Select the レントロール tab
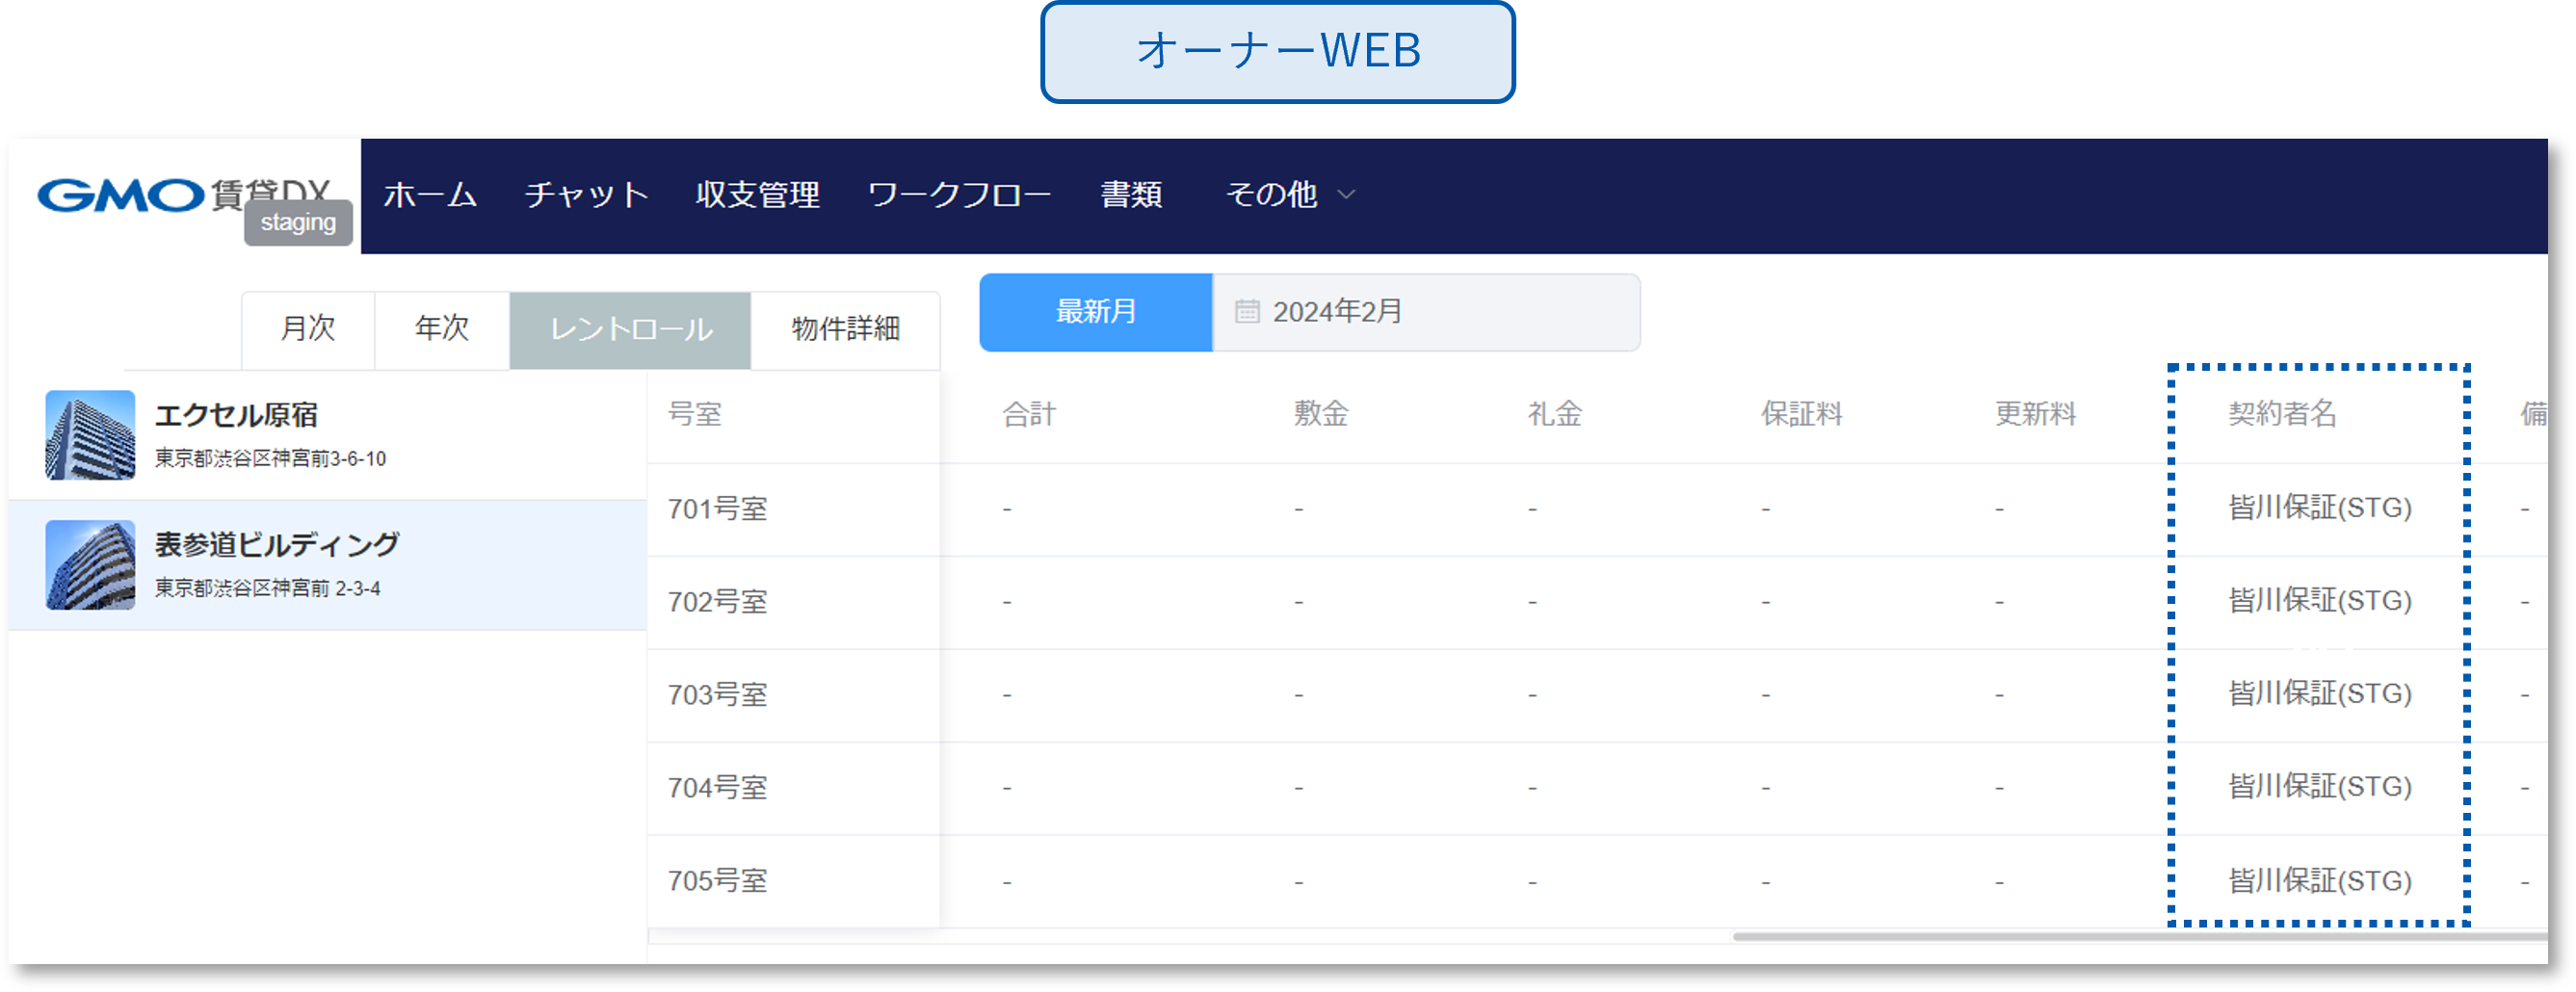Image resolution: width=2576 pixels, height=992 pixels. (x=630, y=329)
